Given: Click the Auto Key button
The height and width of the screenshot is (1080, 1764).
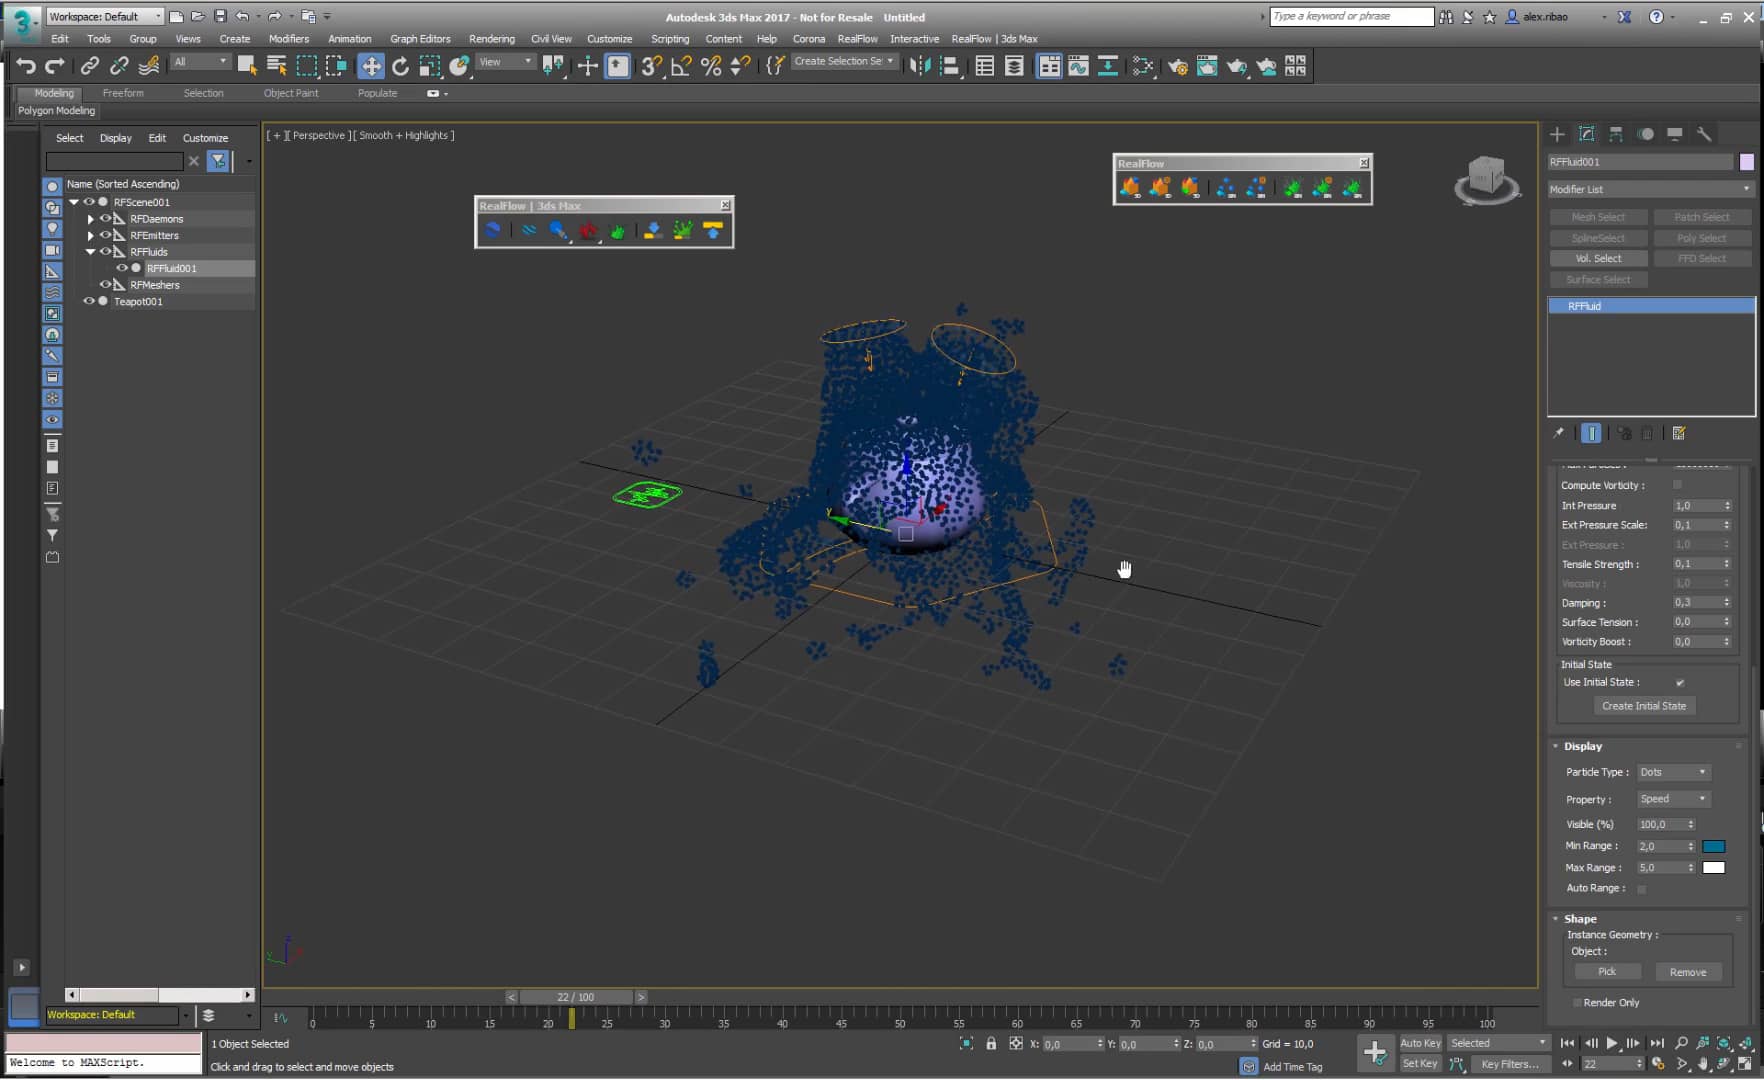Looking at the screenshot, I should (x=1420, y=1043).
